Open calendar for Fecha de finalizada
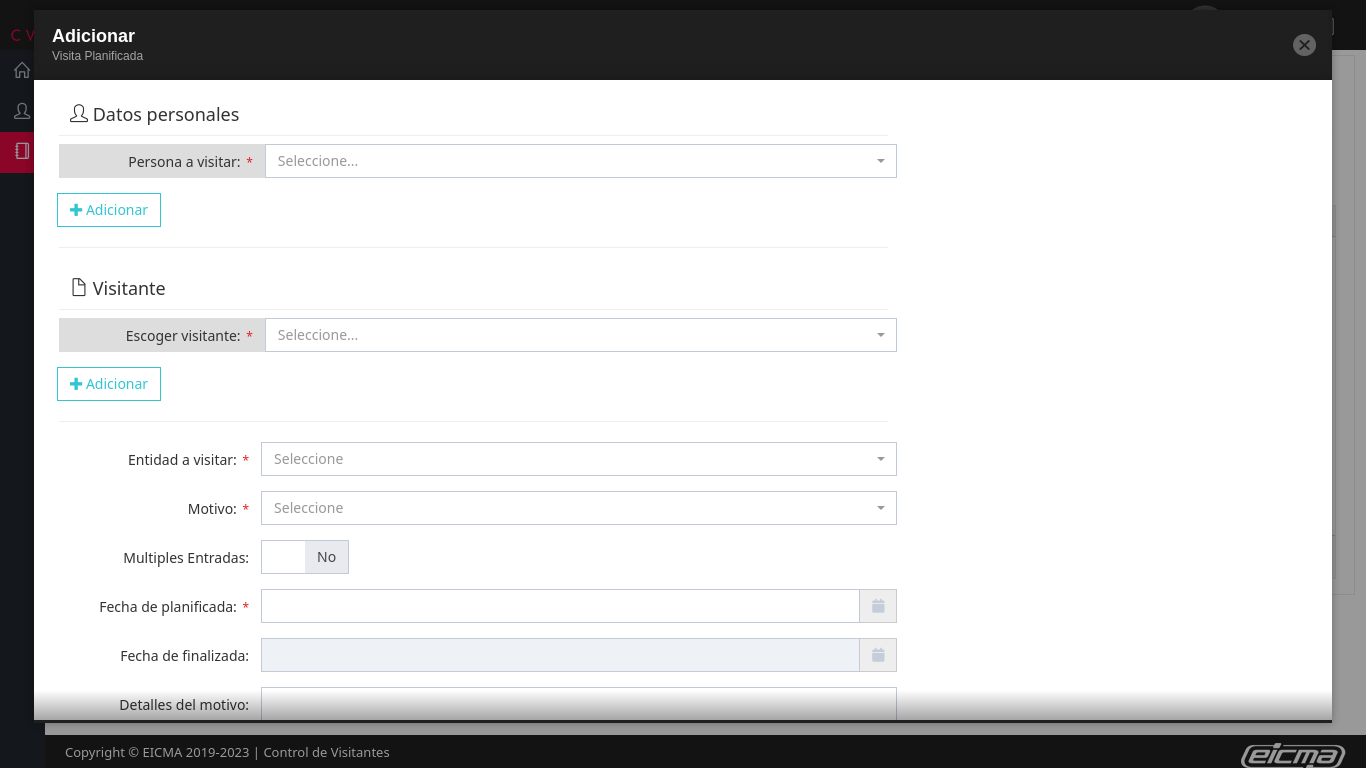This screenshot has width=1366, height=768. (878, 655)
